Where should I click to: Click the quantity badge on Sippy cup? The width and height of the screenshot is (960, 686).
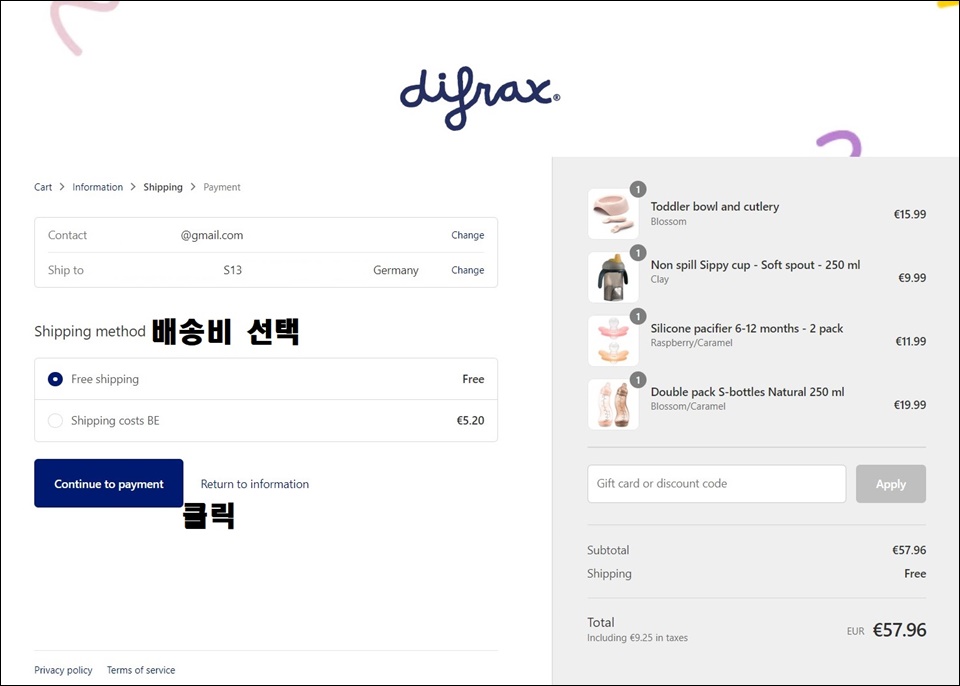(638, 252)
